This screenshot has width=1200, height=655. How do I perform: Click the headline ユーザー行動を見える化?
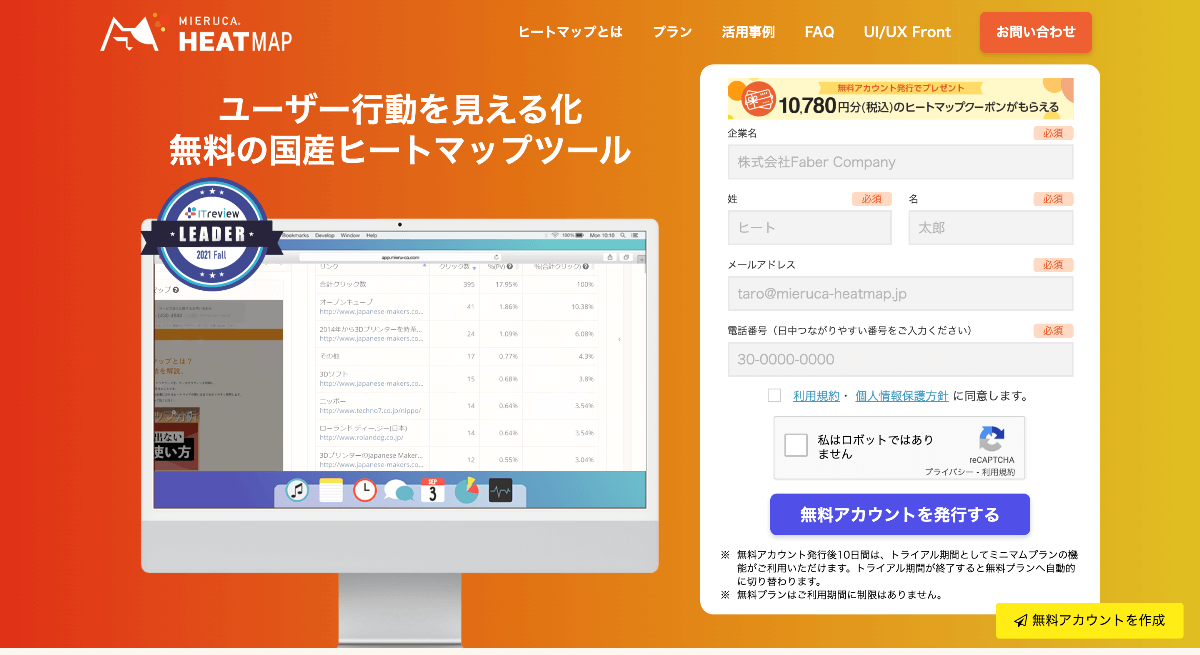(401, 108)
